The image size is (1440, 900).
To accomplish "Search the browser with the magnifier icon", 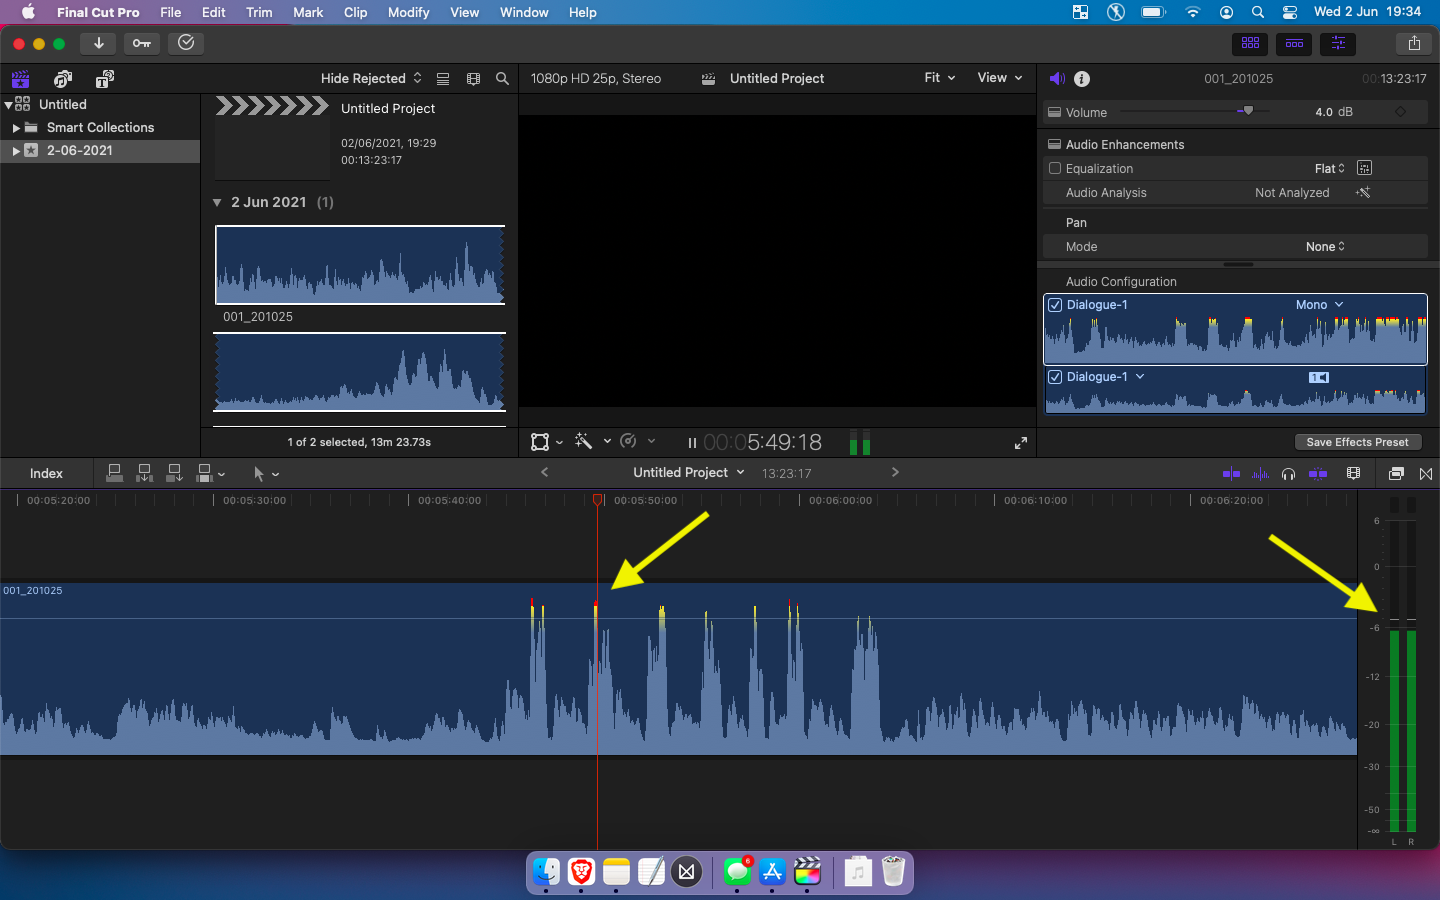I will click(502, 78).
